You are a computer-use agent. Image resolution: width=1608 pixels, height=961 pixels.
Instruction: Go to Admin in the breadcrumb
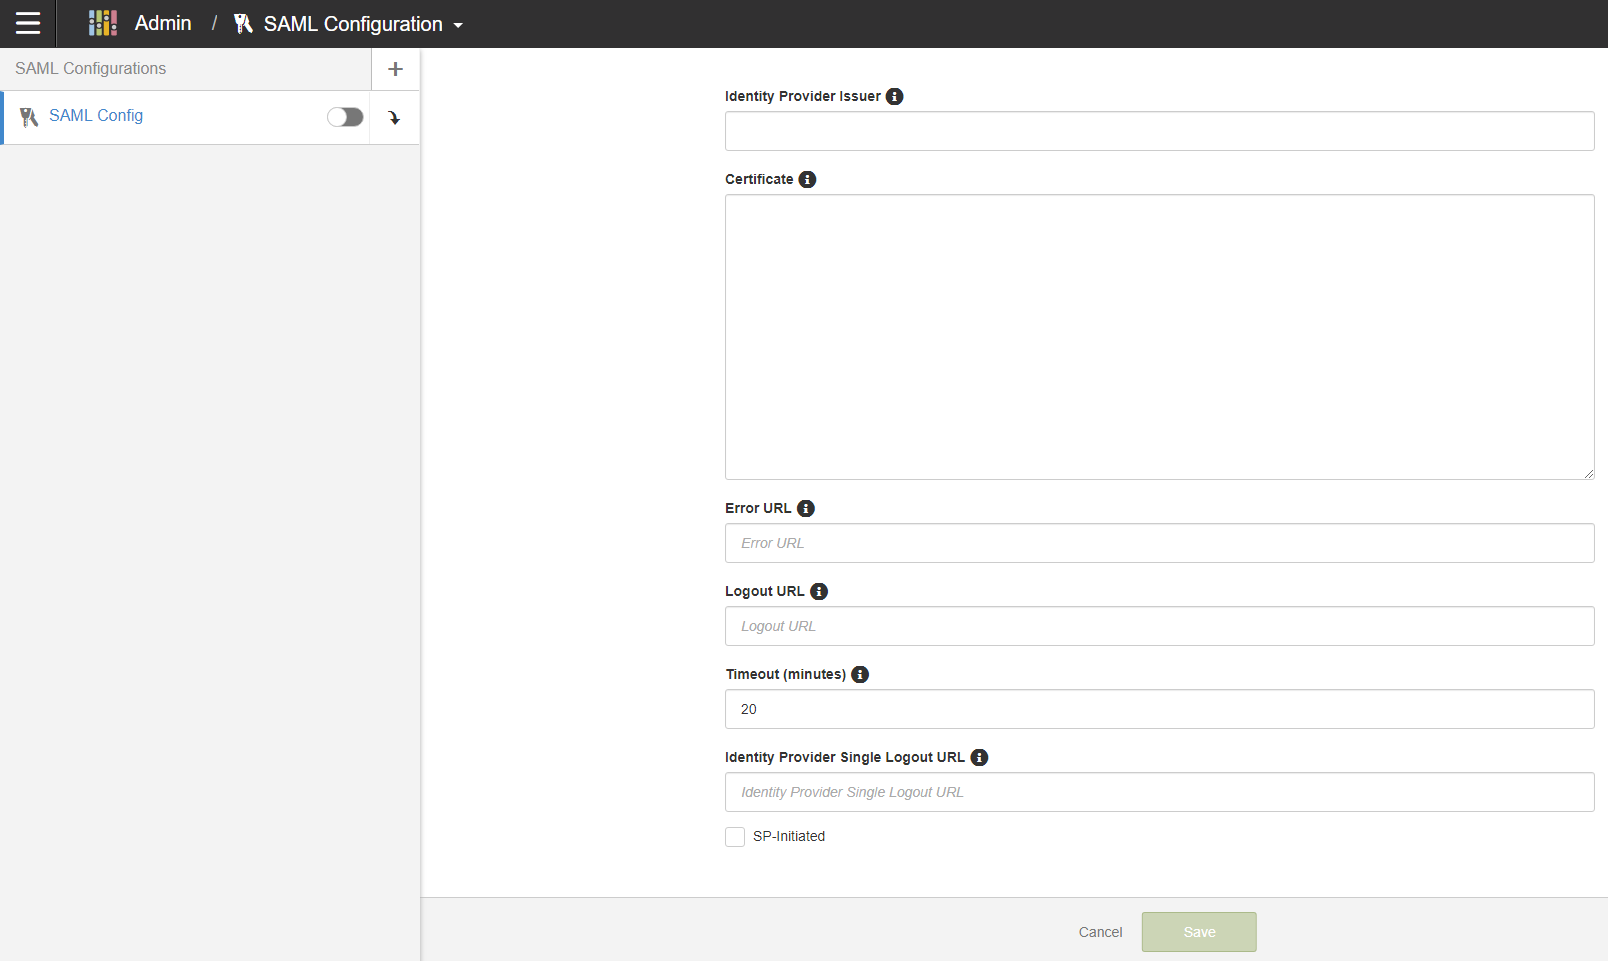point(163,23)
